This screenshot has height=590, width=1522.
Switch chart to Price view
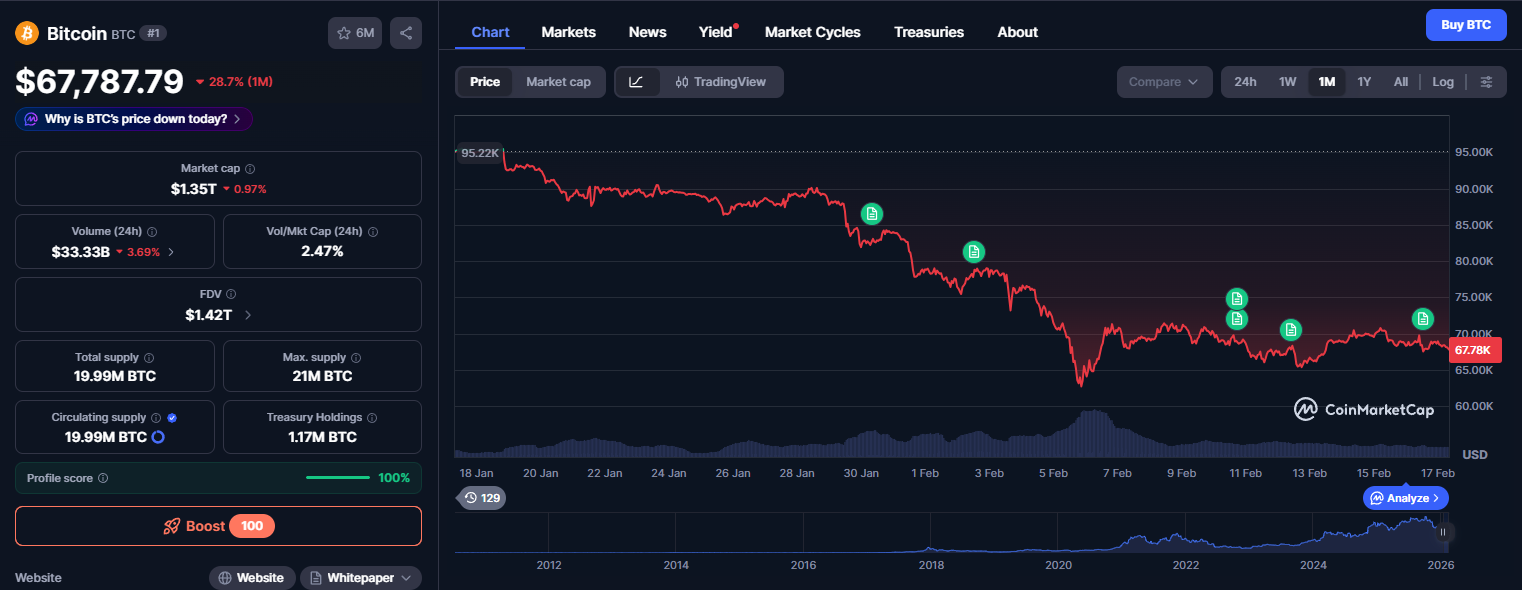point(485,82)
